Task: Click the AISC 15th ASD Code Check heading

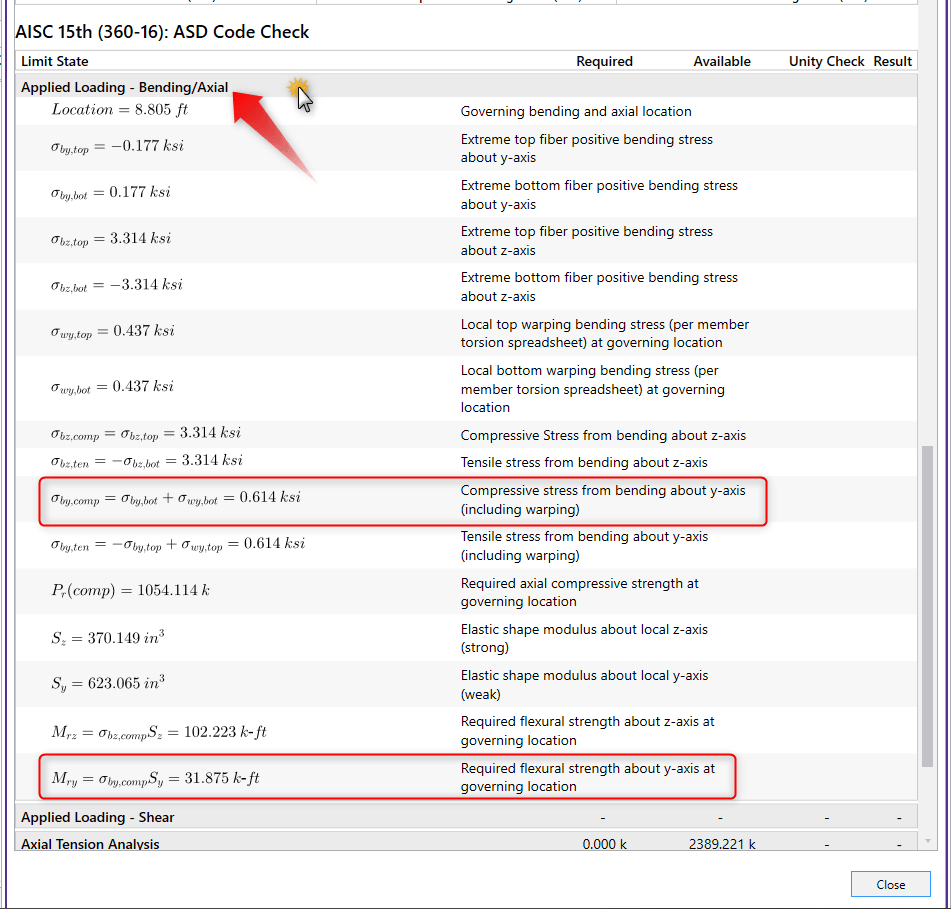Action: click(x=162, y=32)
